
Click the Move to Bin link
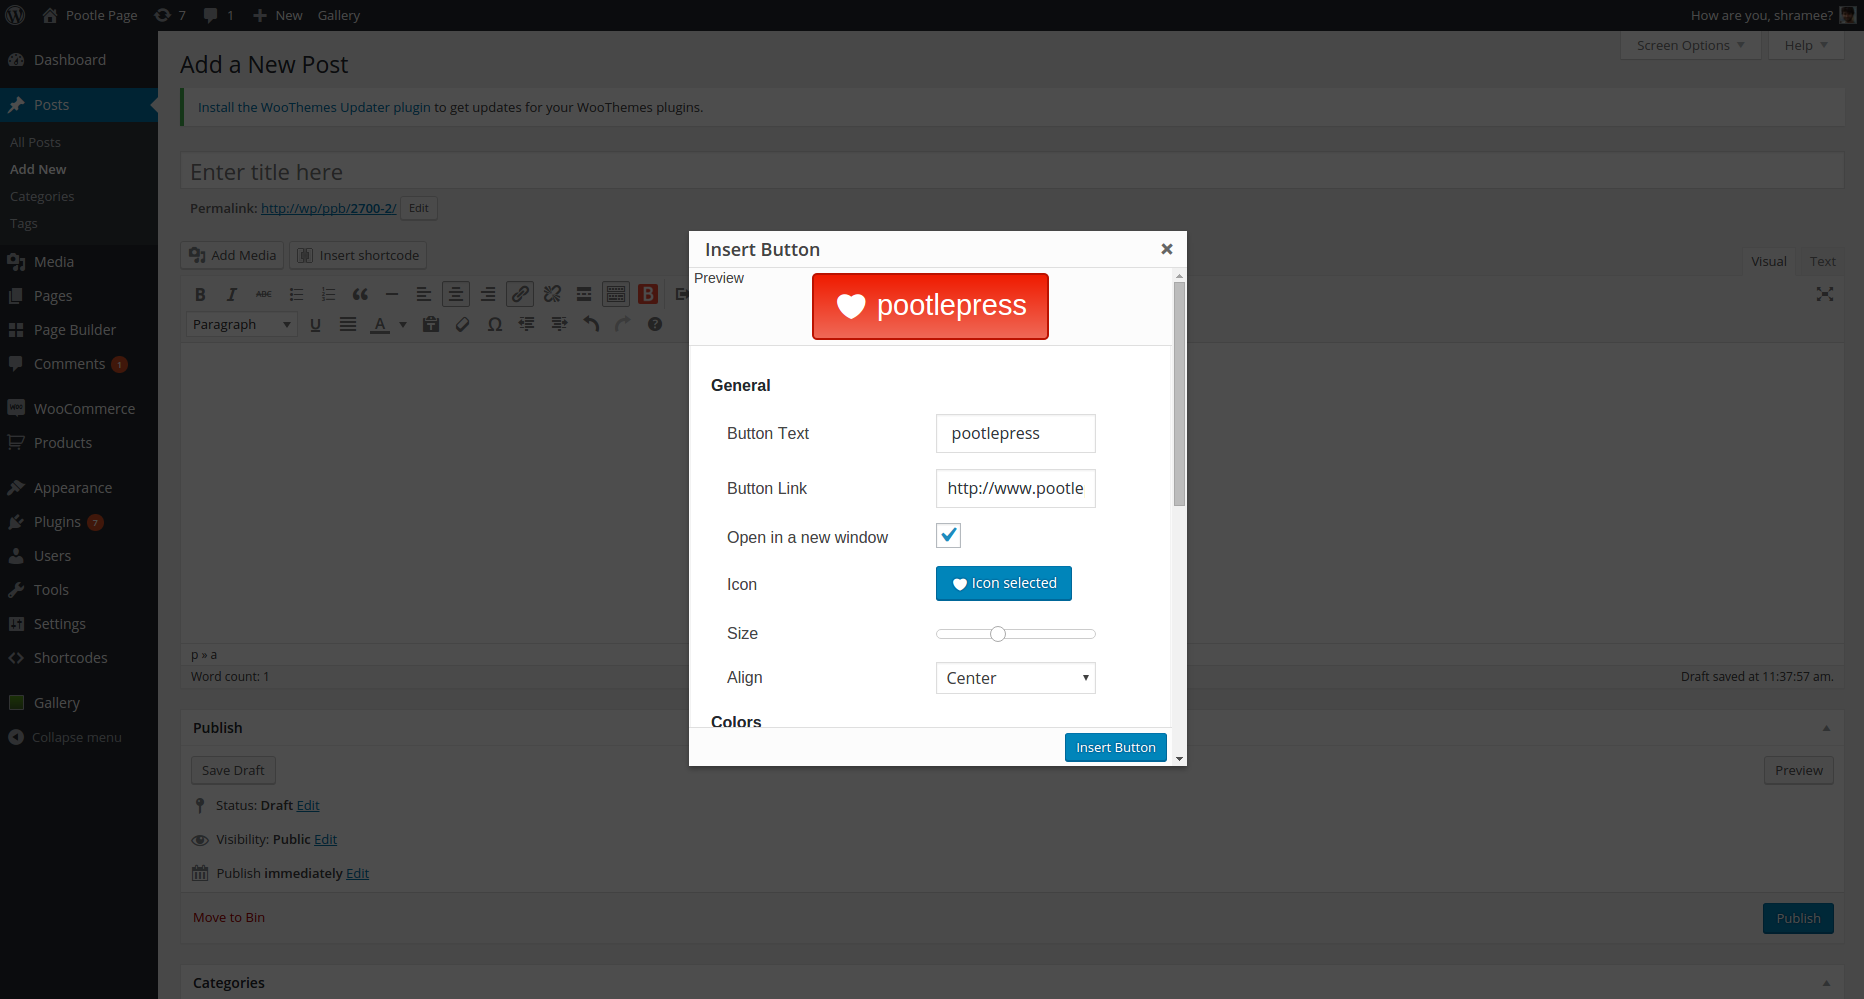[x=229, y=917]
